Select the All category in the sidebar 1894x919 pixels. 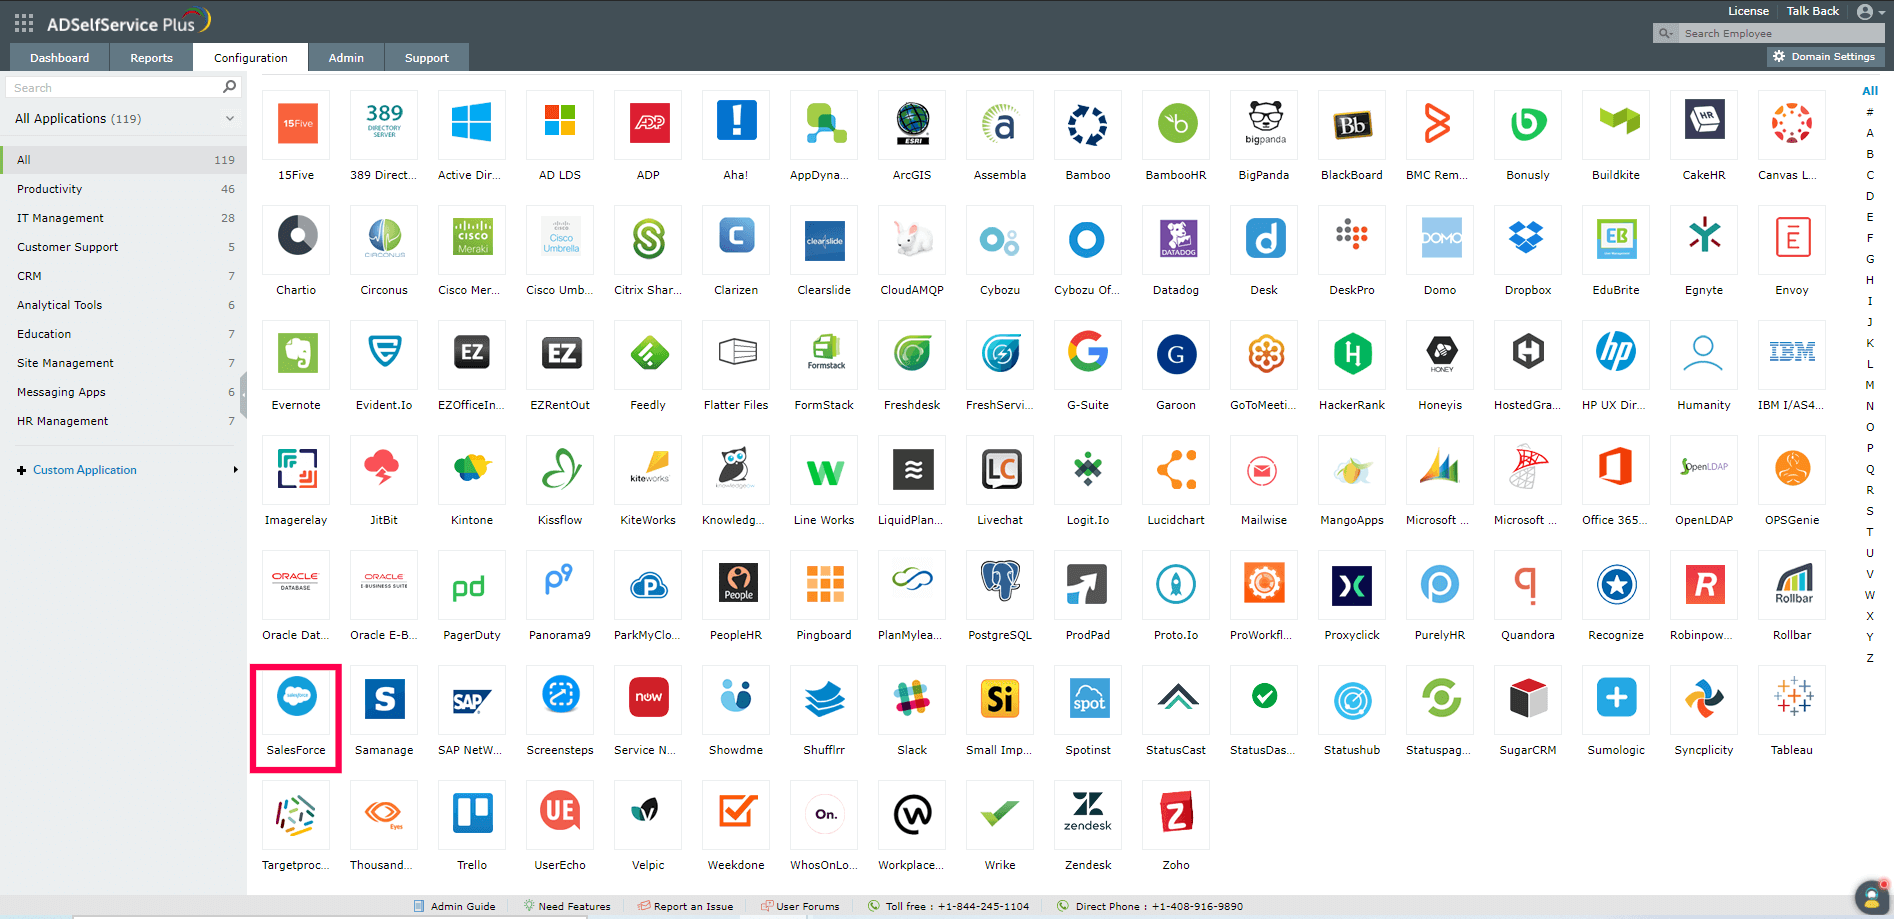(123, 160)
